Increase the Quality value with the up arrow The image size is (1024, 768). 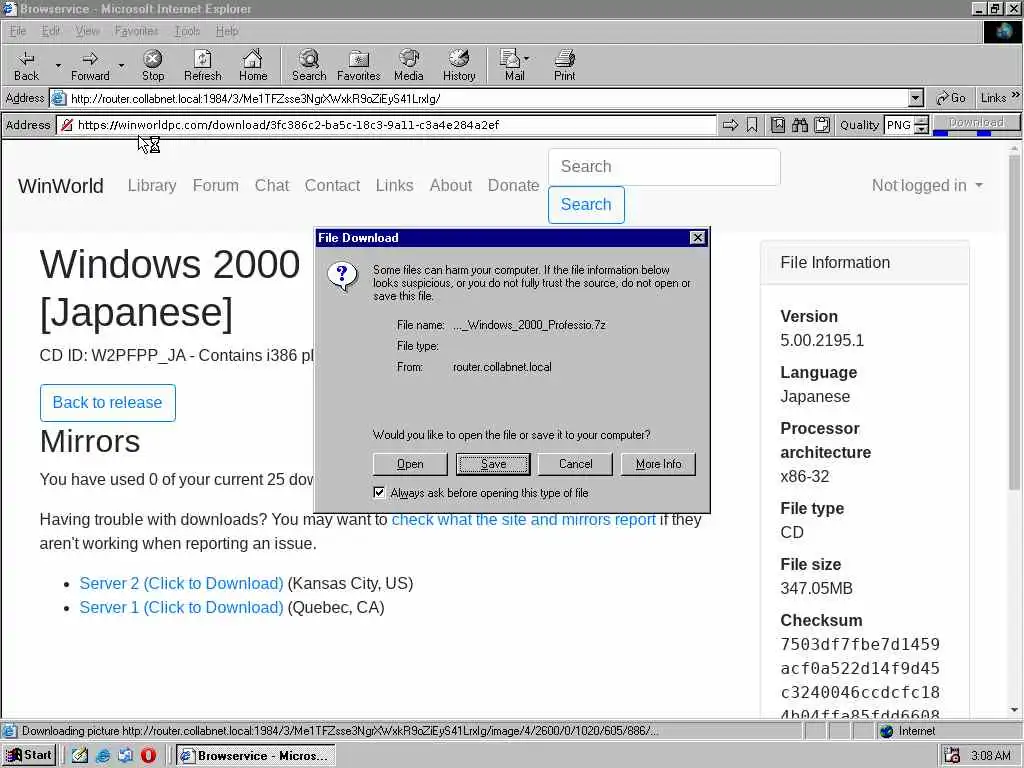[921, 120]
